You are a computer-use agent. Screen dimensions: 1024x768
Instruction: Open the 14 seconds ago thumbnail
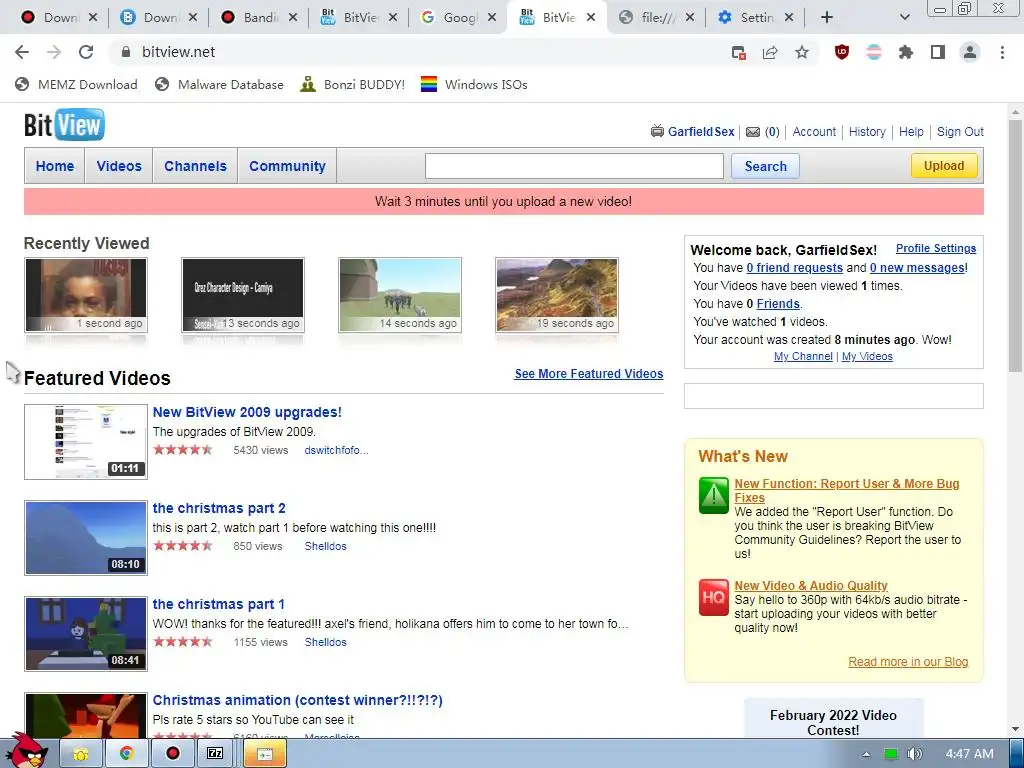tap(400, 295)
